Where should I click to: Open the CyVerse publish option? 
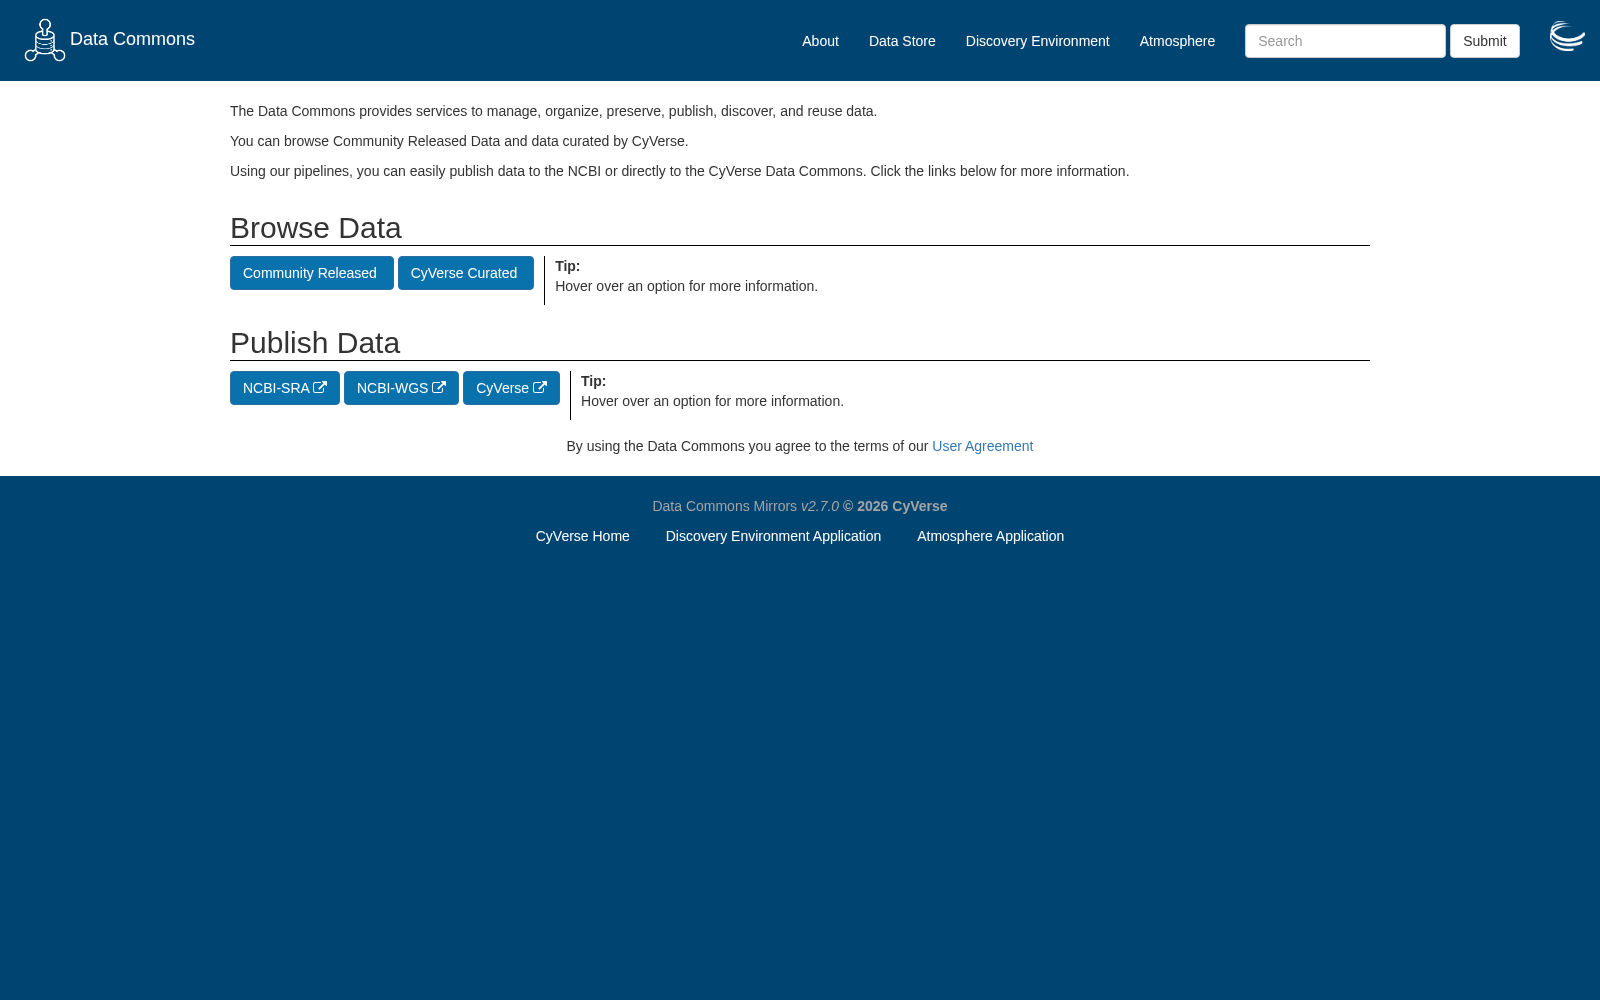tap(511, 388)
